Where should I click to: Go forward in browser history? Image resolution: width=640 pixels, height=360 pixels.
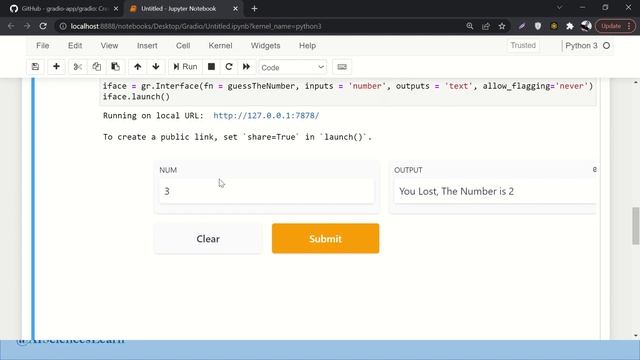pyautogui.click(x=27, y=26)
